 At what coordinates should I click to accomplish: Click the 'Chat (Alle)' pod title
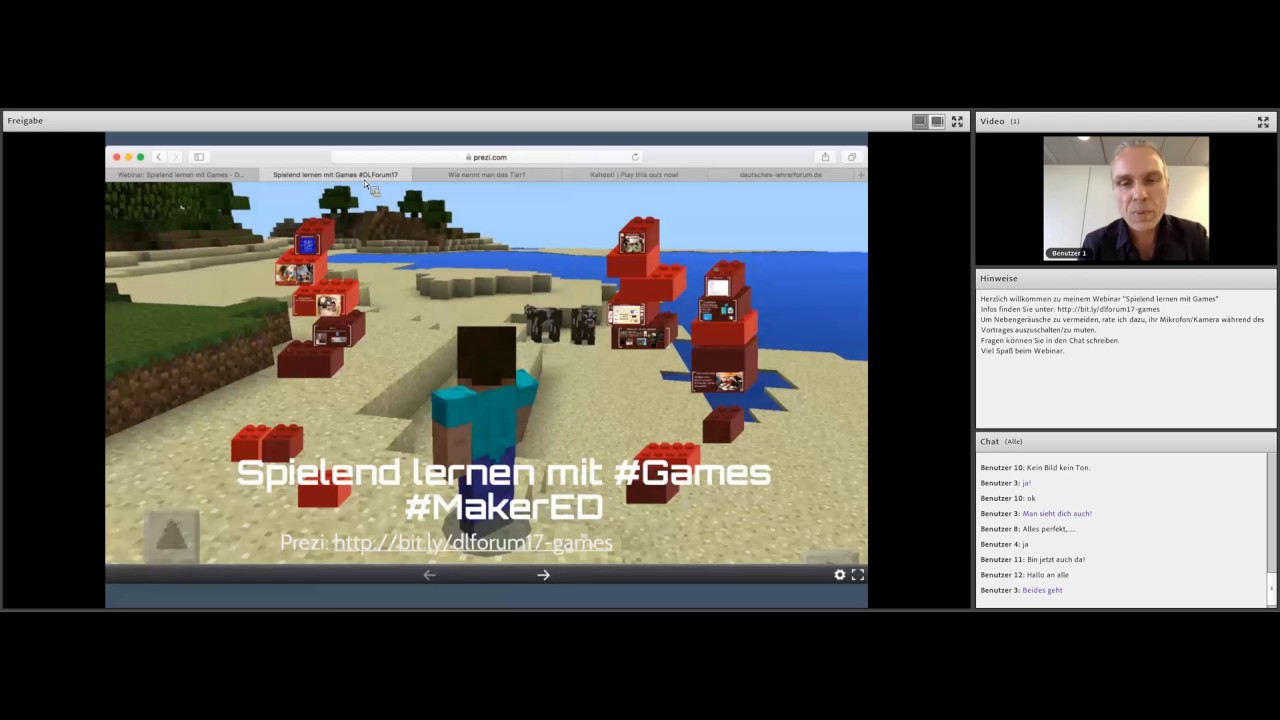click(1001, 441)
